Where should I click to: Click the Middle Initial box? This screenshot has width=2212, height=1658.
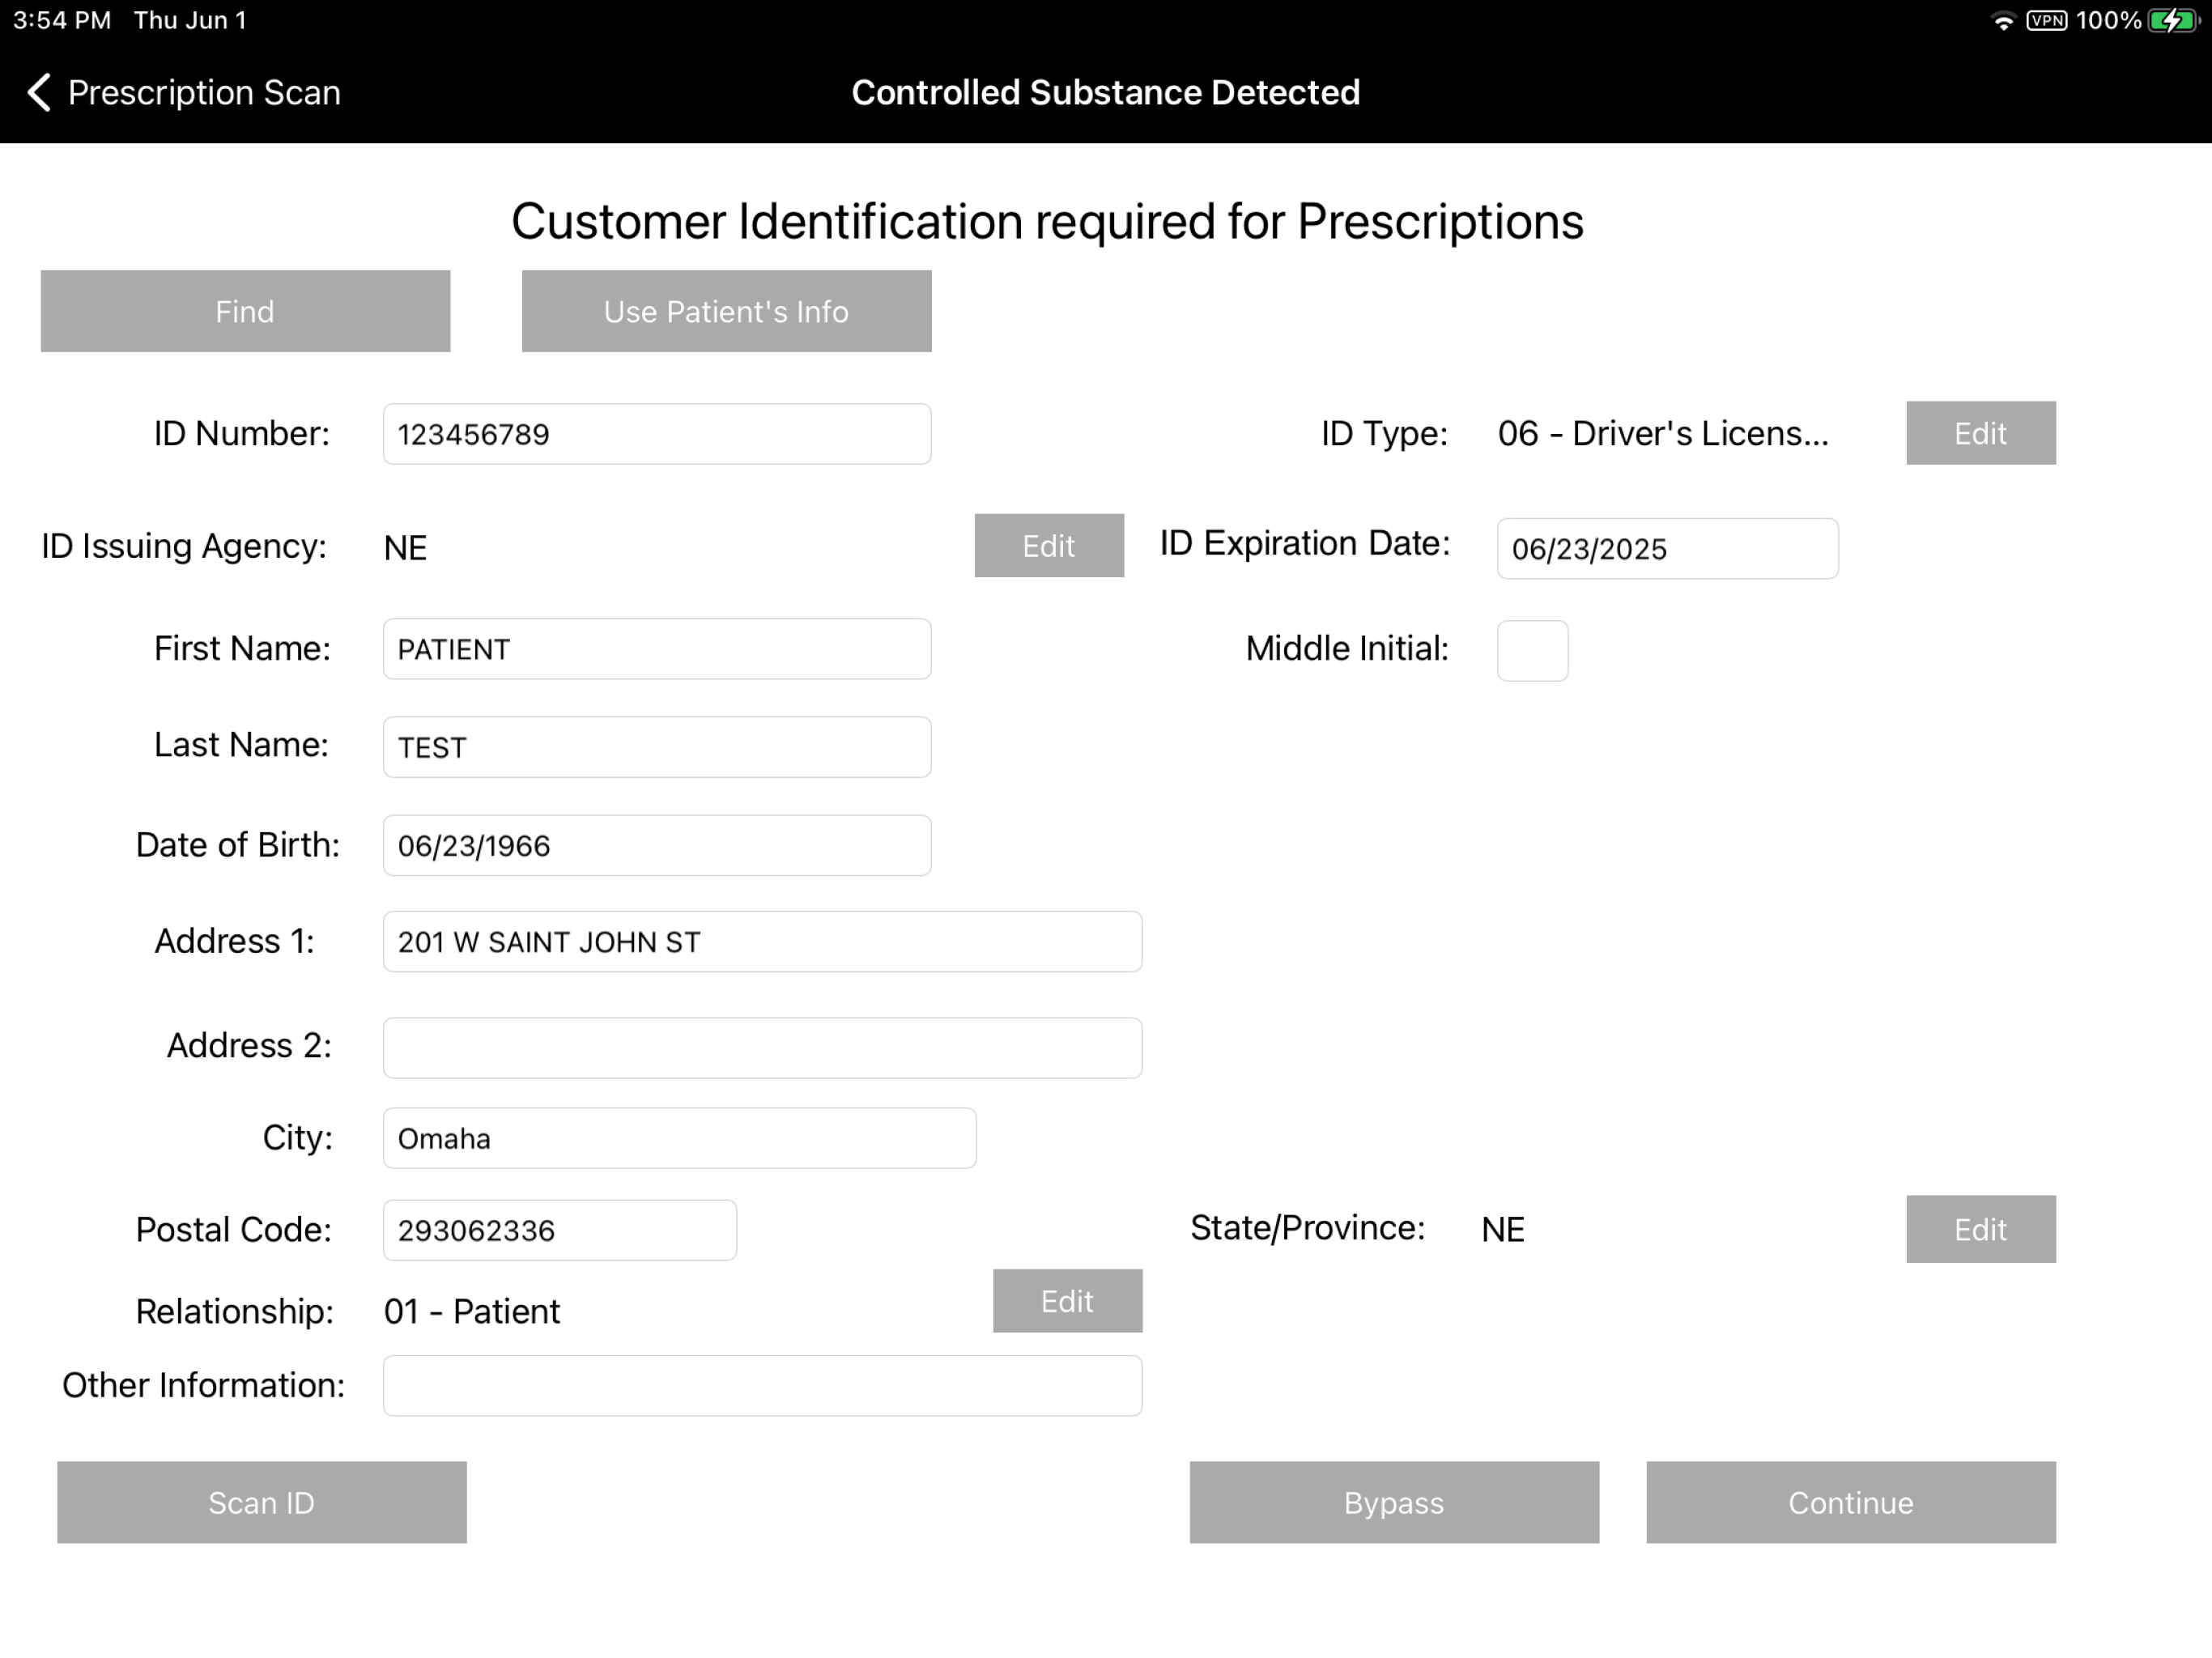[x=1532, y=651]
